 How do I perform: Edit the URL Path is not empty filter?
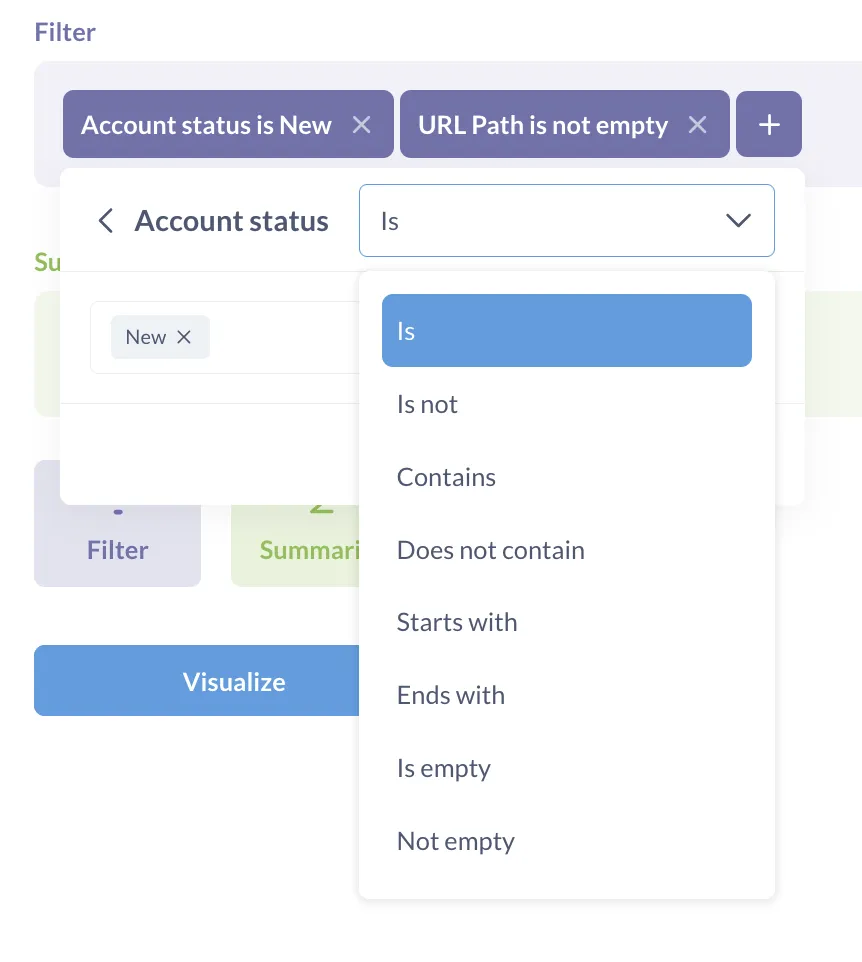pyautogui.click(x=543, y=125)
